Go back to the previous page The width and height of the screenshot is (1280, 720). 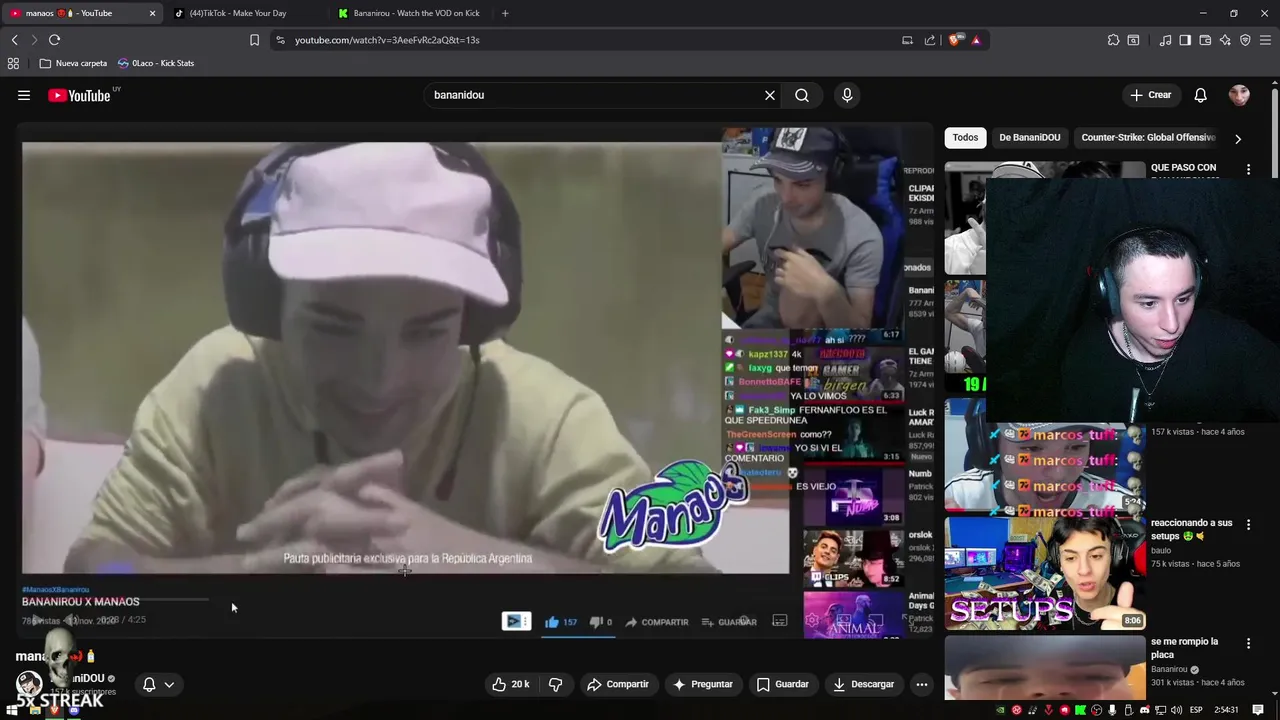(15, 40)
